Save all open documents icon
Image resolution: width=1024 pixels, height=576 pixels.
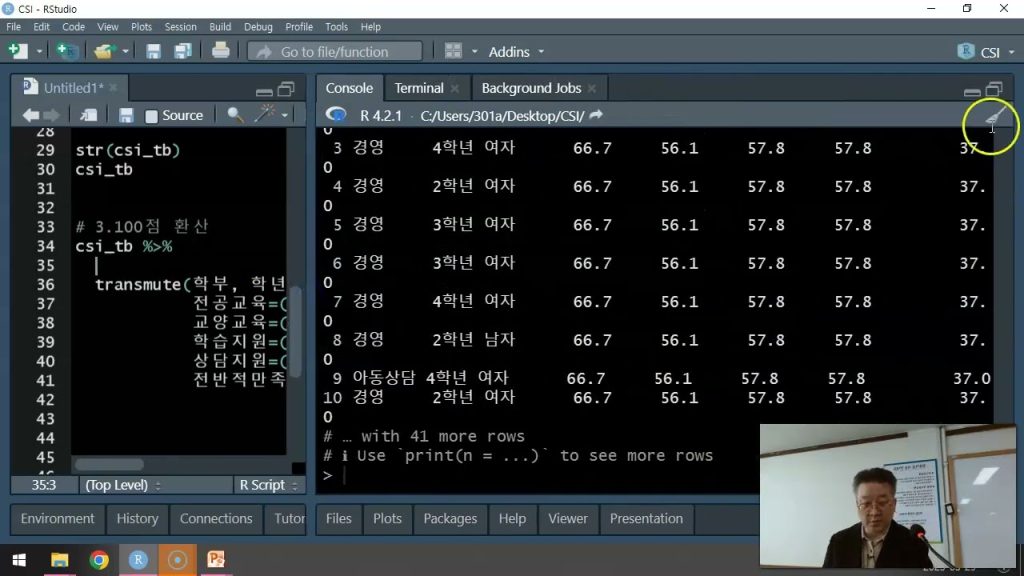click(183, 51)
